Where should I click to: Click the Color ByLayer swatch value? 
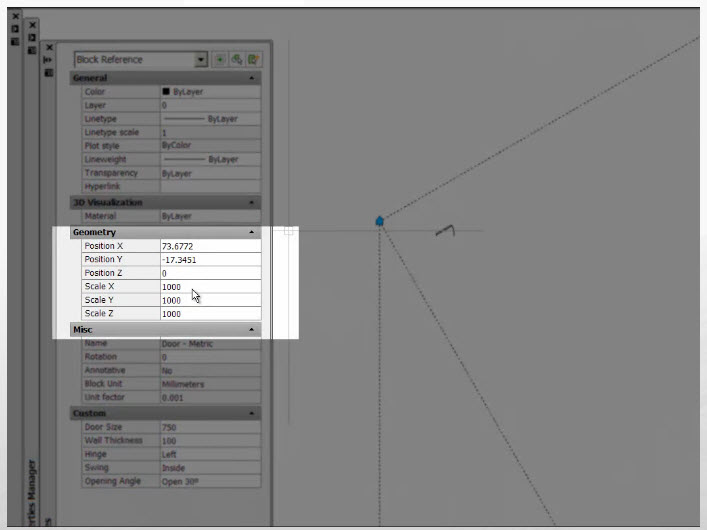click(x=211, y=92)
